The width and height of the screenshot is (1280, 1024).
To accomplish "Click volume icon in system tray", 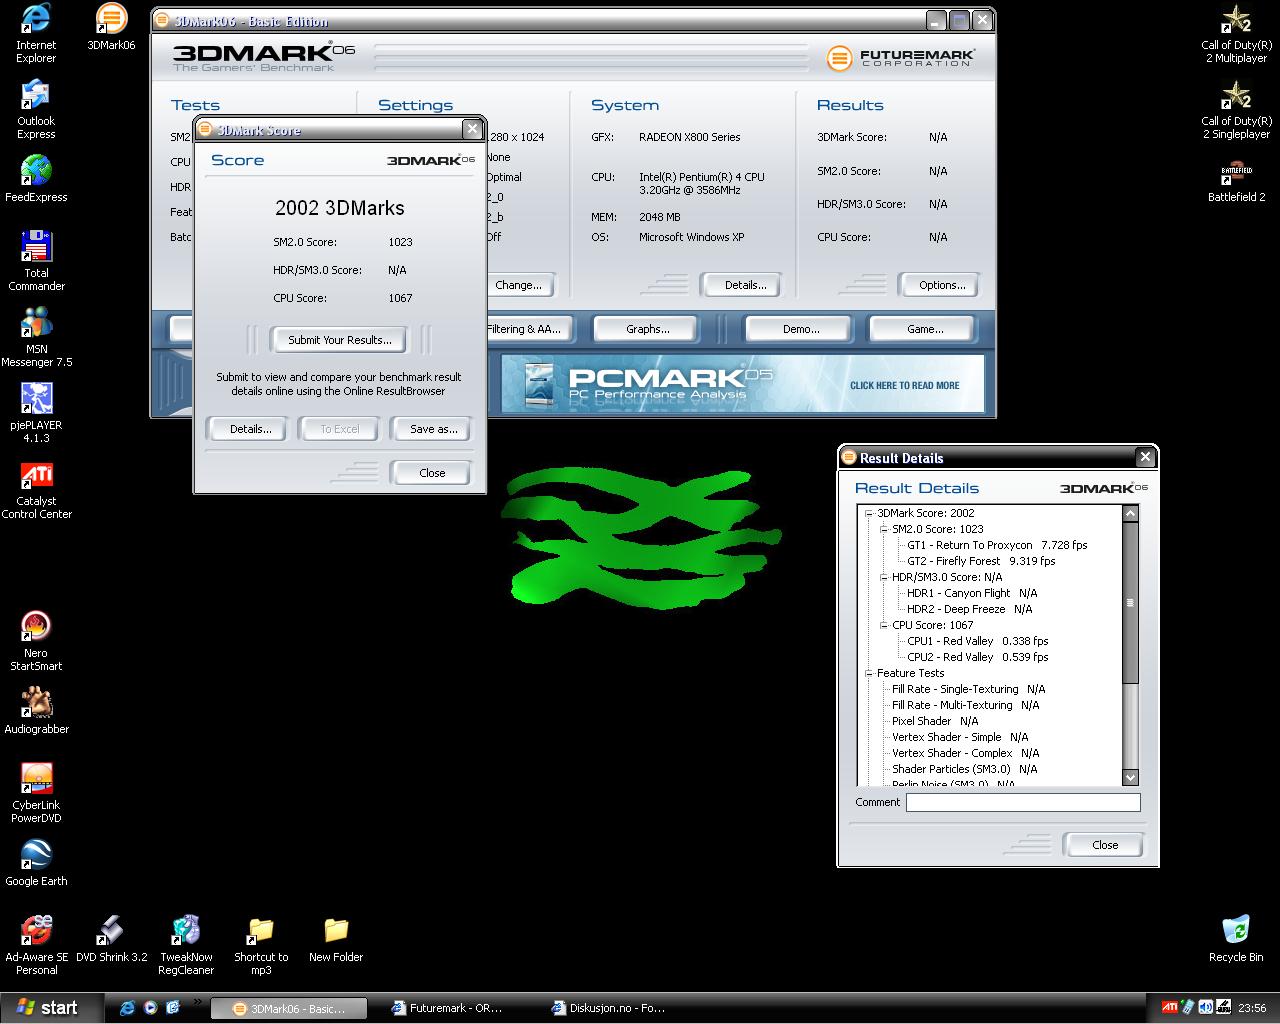I will pyautogui.click(x=1206, y=1007).
